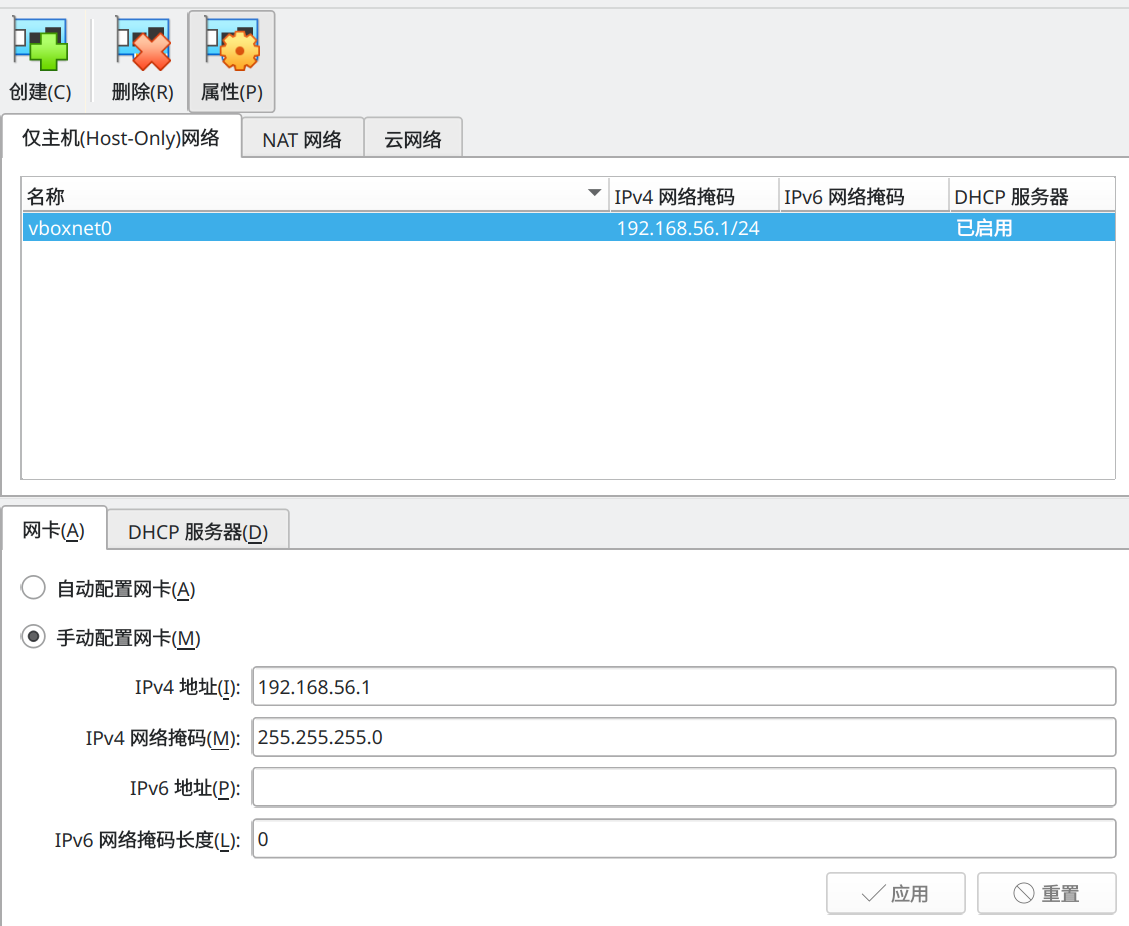Click the 应用 apply button
Viewport: 1129px width, 926px height.
point(896,893)
